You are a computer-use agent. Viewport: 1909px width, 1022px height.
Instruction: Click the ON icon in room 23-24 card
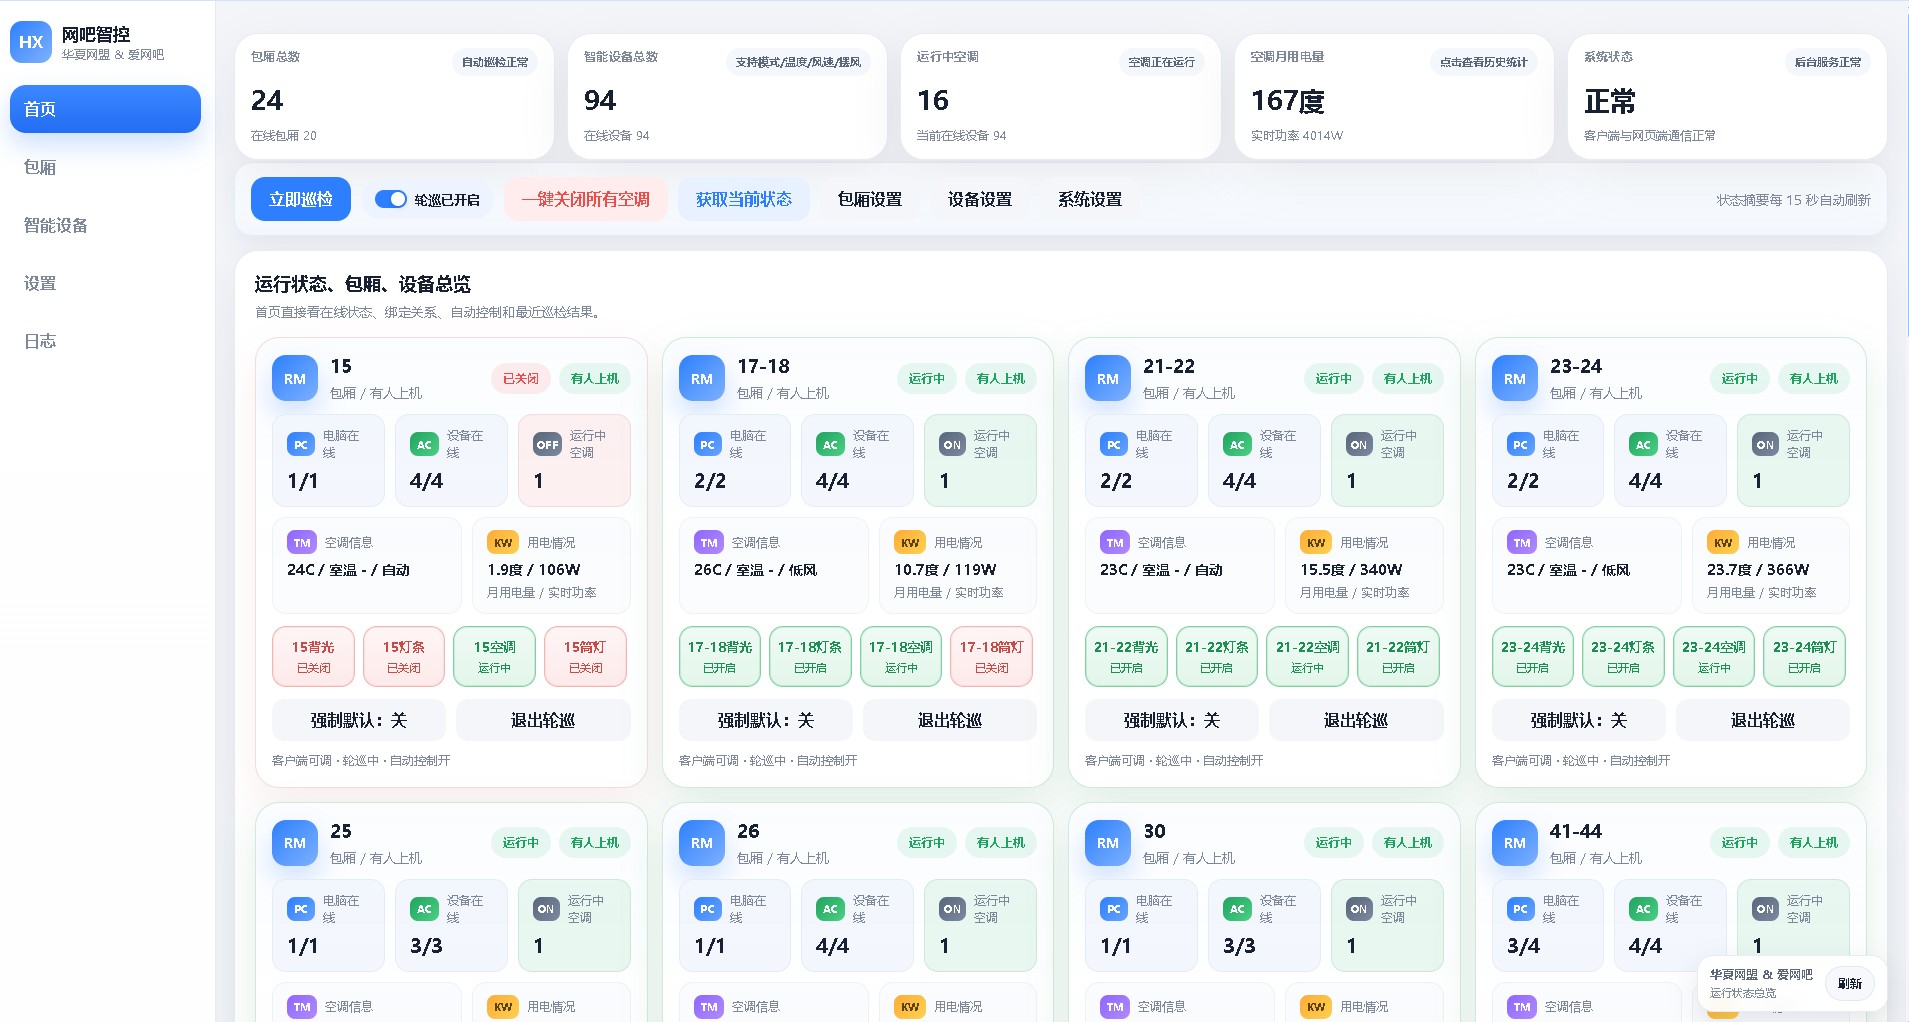(1765, 445)
